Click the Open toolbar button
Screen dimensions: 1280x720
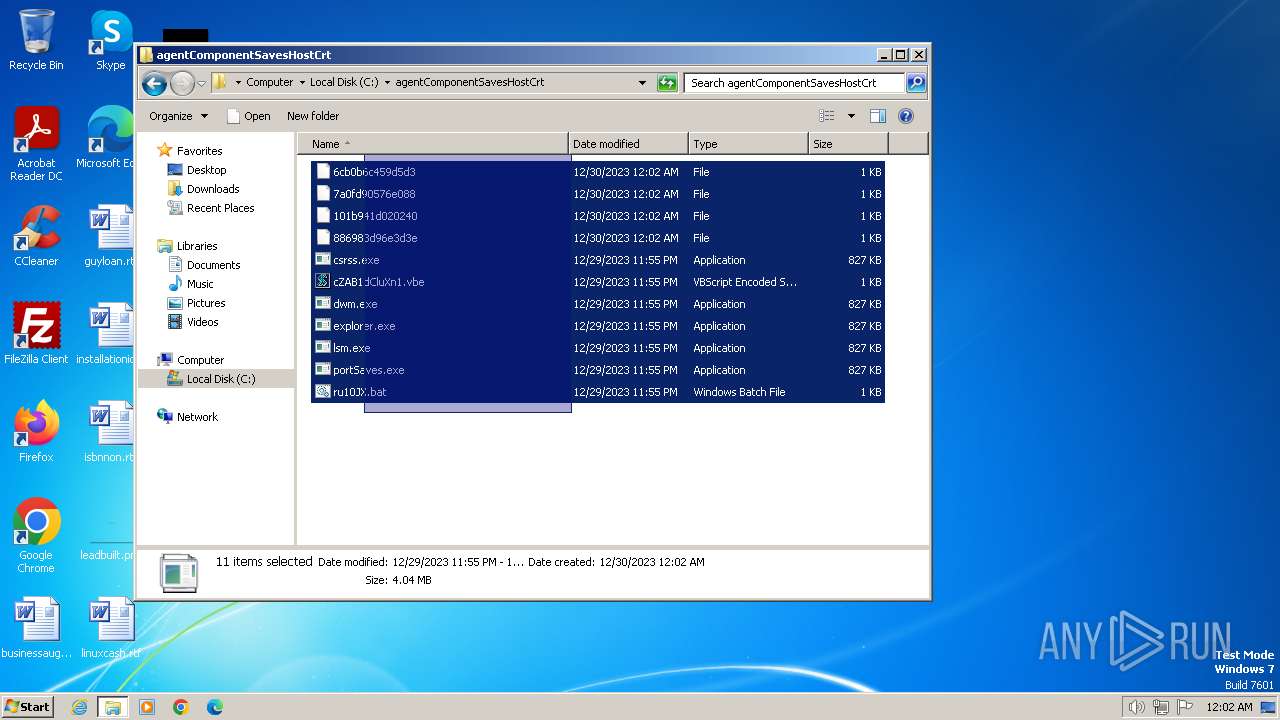(248, 116)
